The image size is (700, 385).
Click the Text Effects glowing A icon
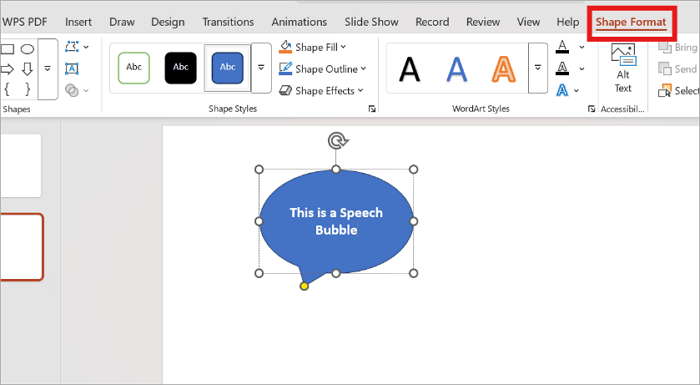pyautogui.click(x=562, y=91)
